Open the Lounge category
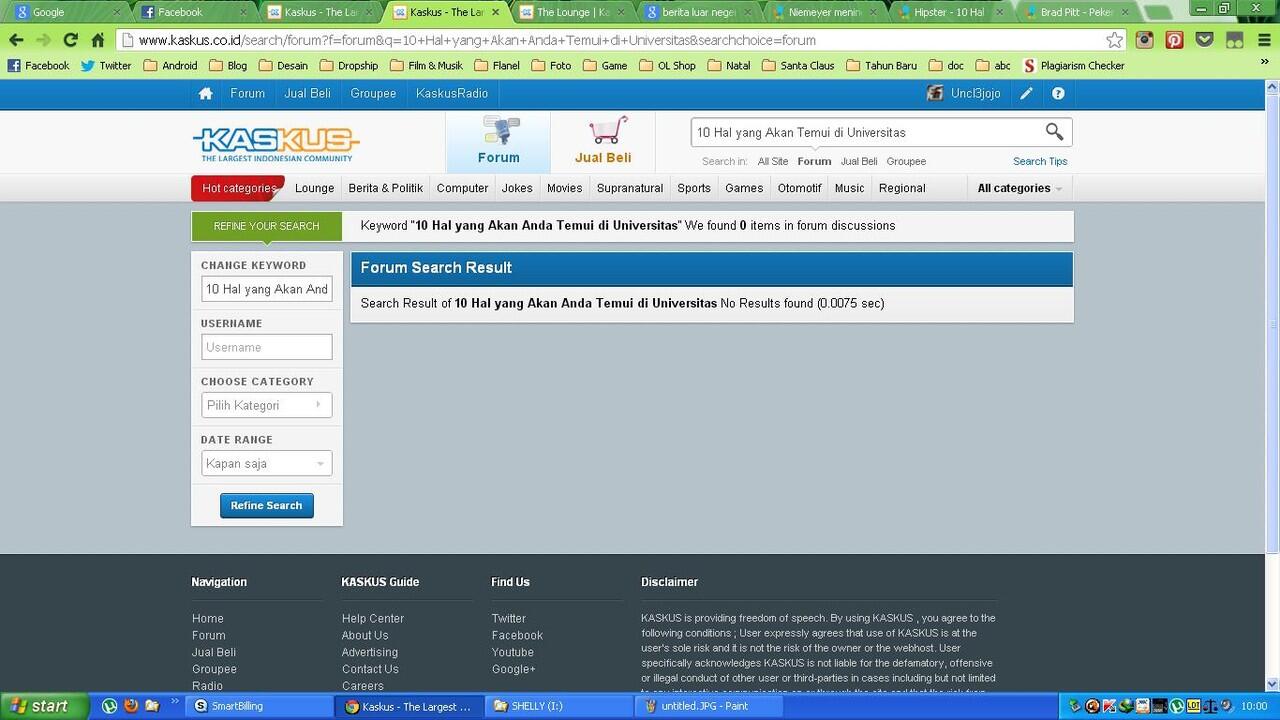1280x720 pixels. pyautogui.click(x=315, y=188)
